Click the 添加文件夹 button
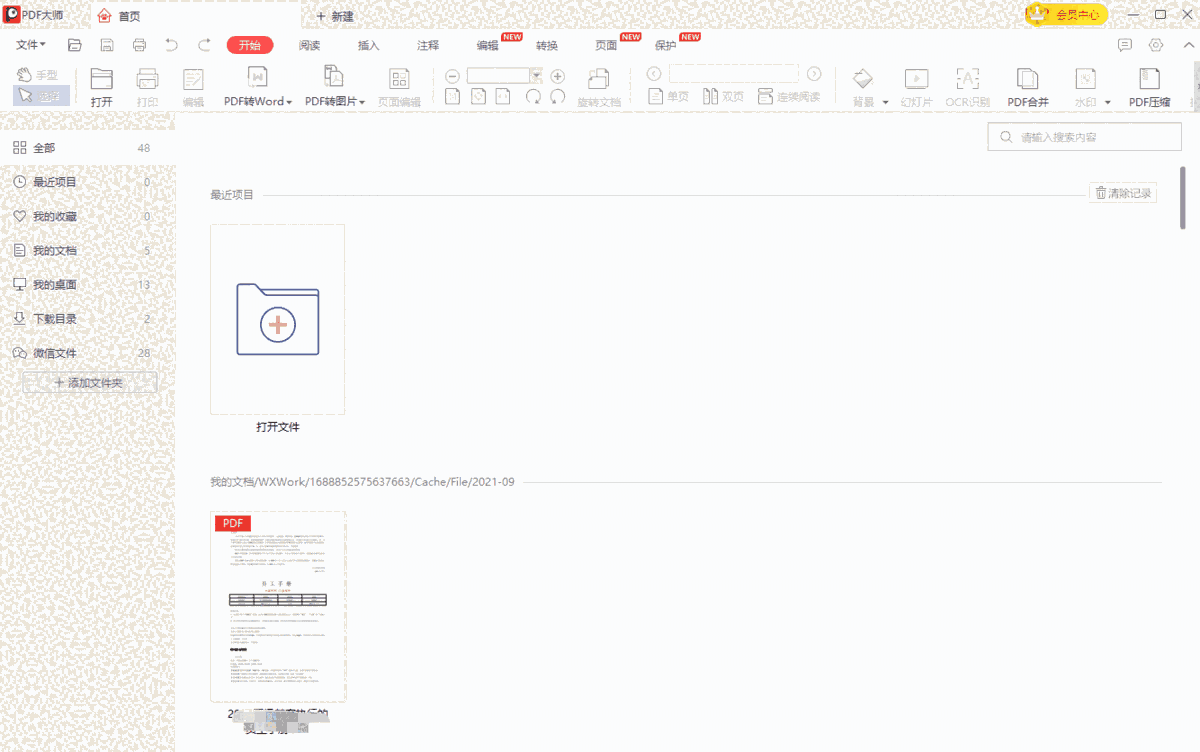The image size is (1200, 752). (89, 383)
